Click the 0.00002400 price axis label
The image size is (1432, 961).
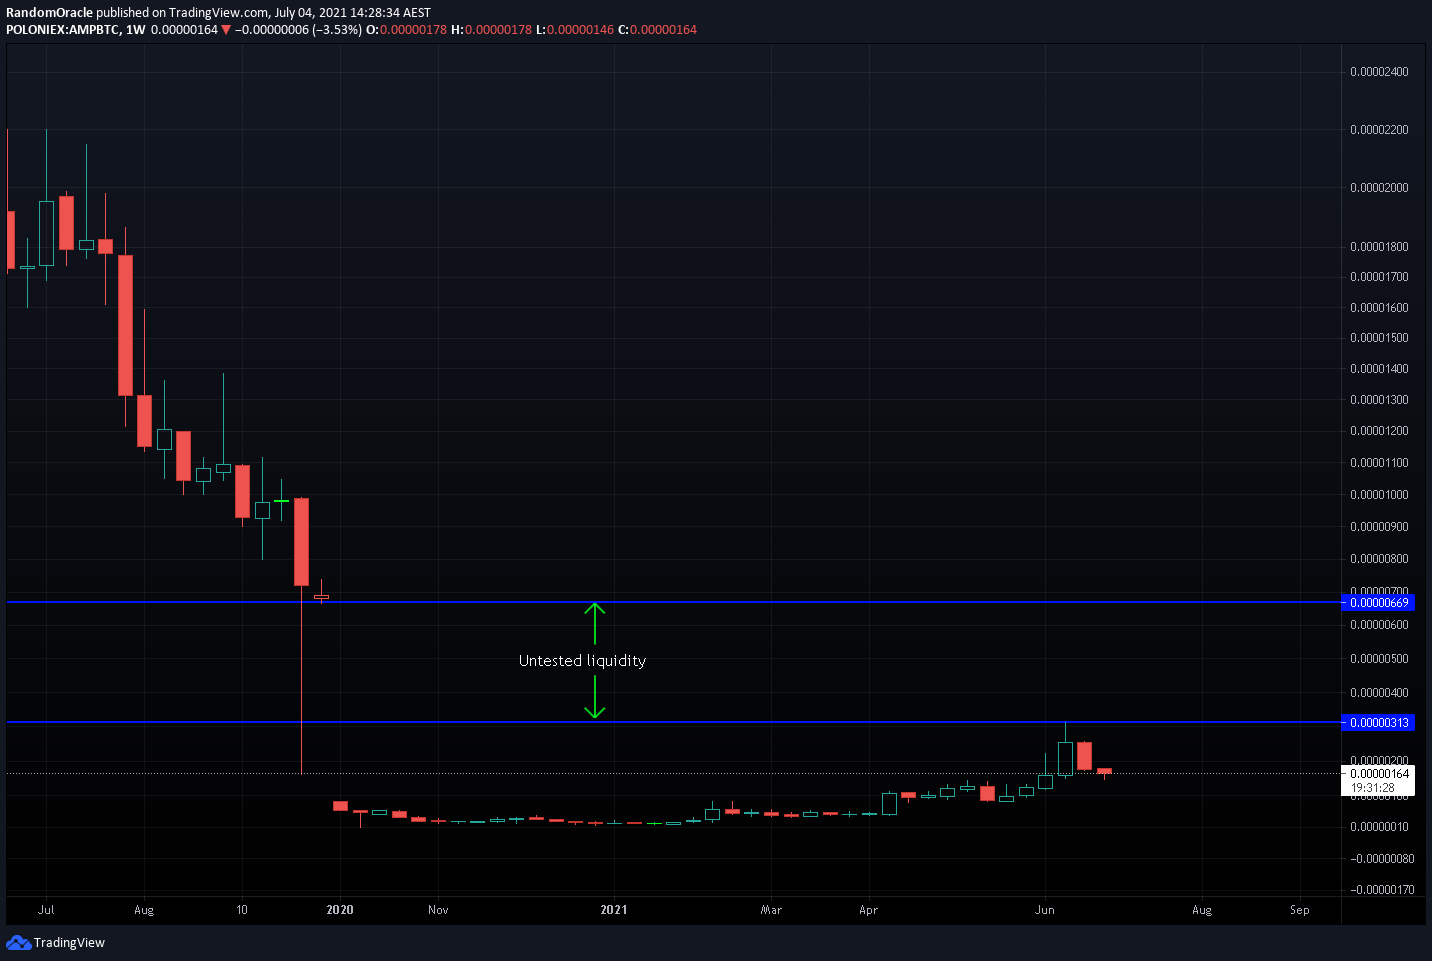[x=1379, y=72]
